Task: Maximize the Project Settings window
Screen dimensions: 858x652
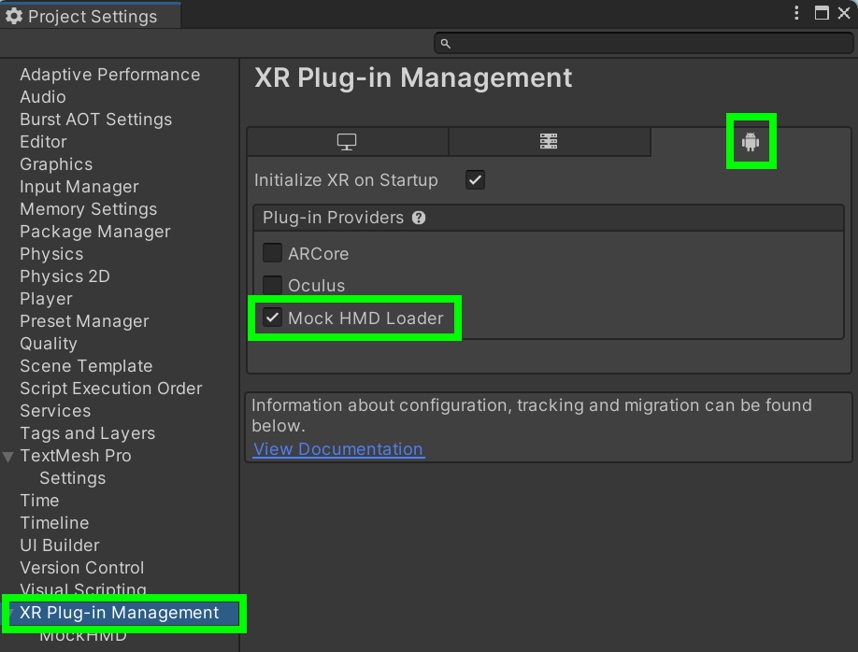Action: click(x=822, y=13)
